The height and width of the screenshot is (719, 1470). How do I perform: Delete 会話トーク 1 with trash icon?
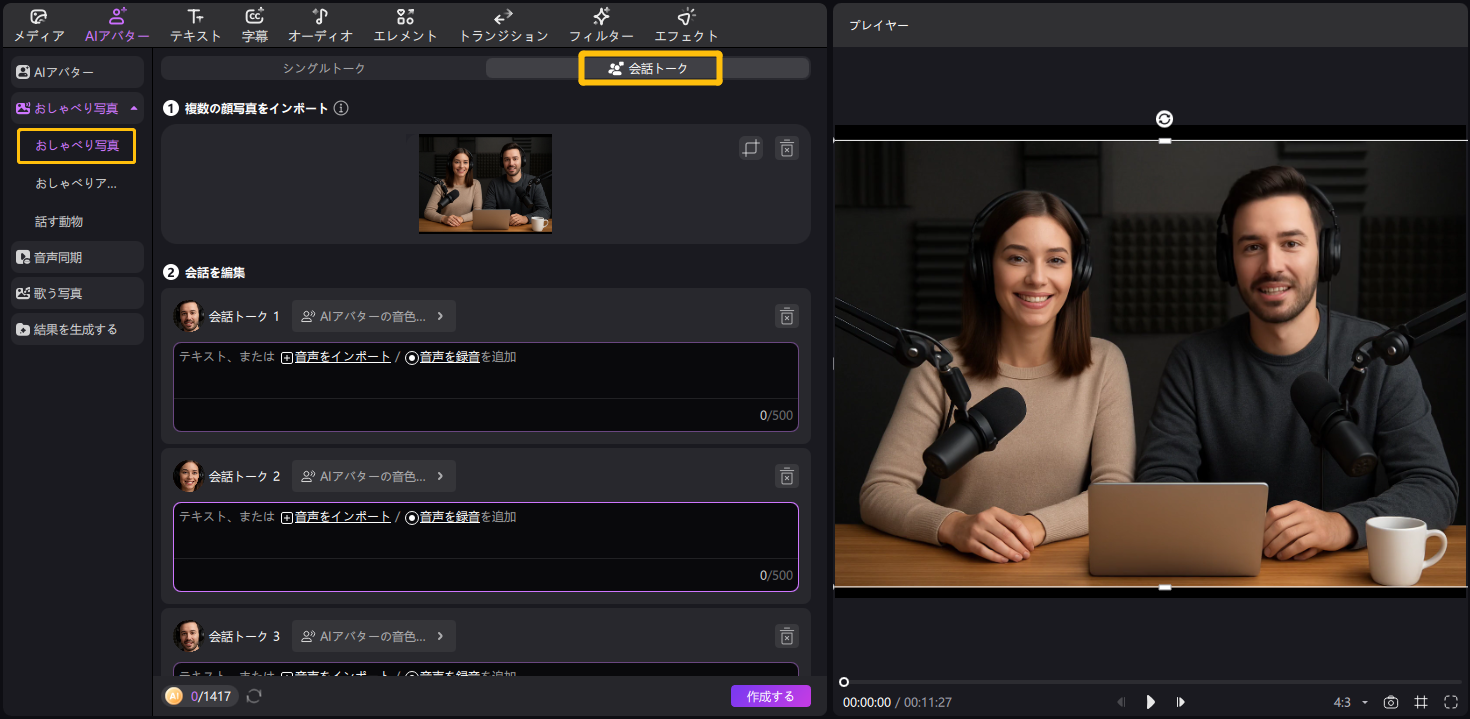click(x=786, y=316)
